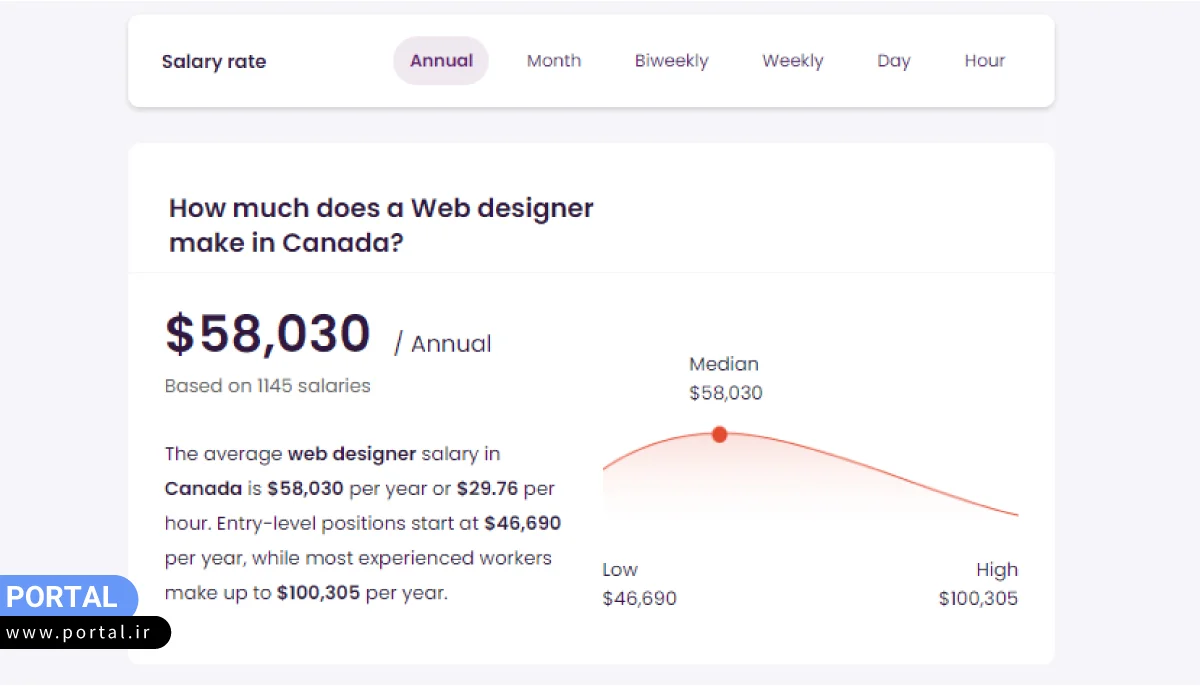Click the Web designer salary heading
The width and height of the screenshot is (1200, 686).
pos(381,225)
